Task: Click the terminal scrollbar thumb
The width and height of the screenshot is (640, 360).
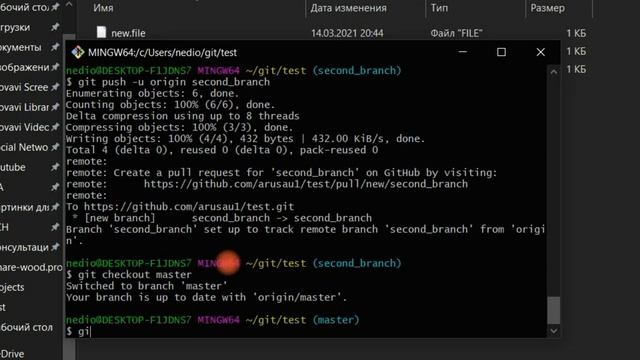Action: click(553, 310)
